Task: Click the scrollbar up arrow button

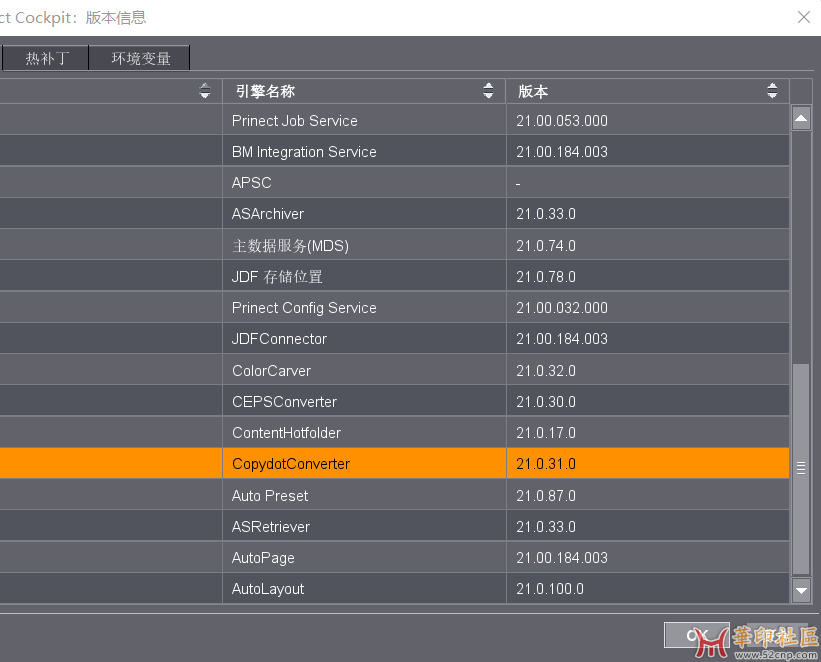Action: [801, 120]
